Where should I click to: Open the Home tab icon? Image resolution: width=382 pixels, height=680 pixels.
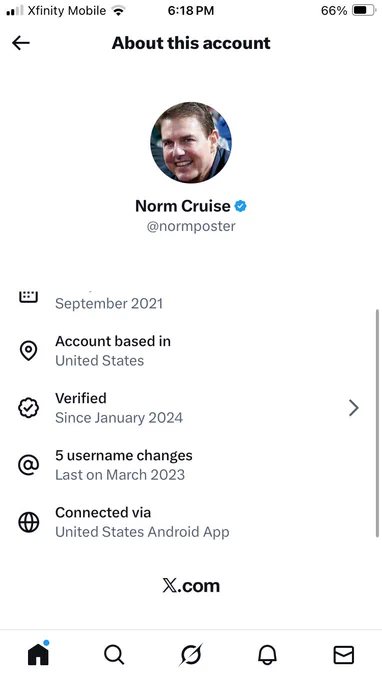[x=38, y=654]
